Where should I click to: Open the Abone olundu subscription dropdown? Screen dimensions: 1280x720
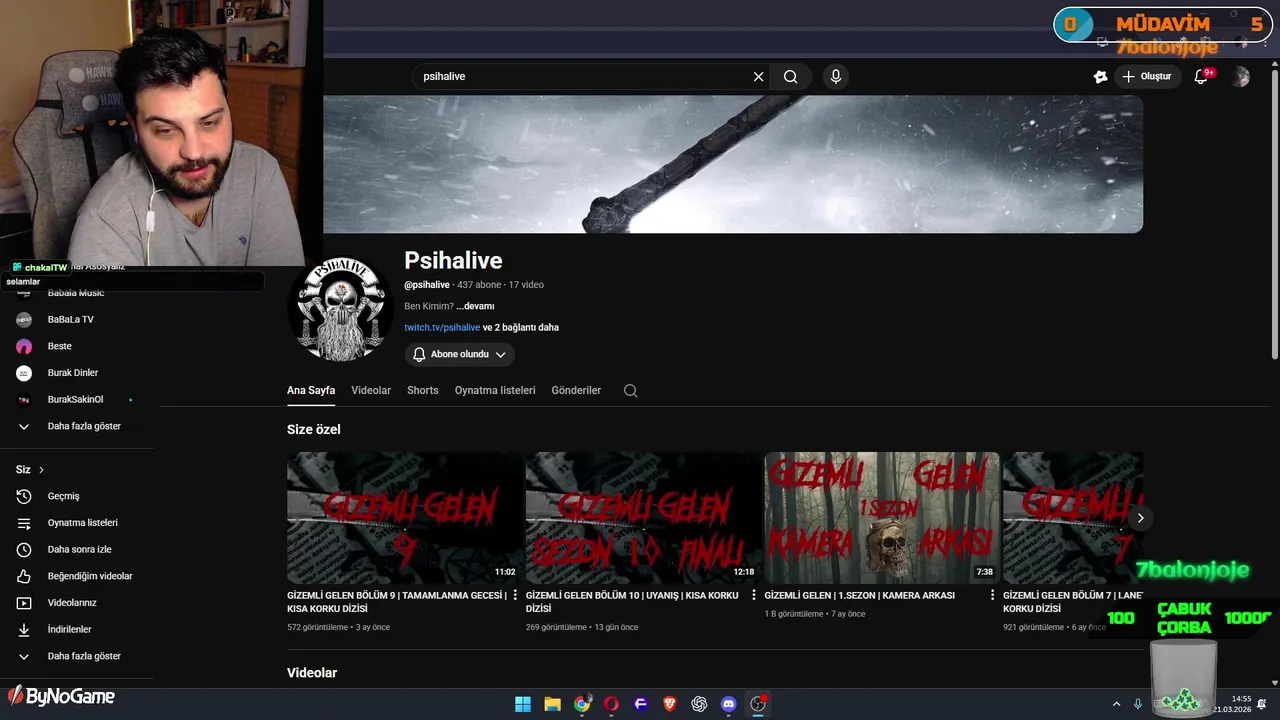[x=460, y=354]
